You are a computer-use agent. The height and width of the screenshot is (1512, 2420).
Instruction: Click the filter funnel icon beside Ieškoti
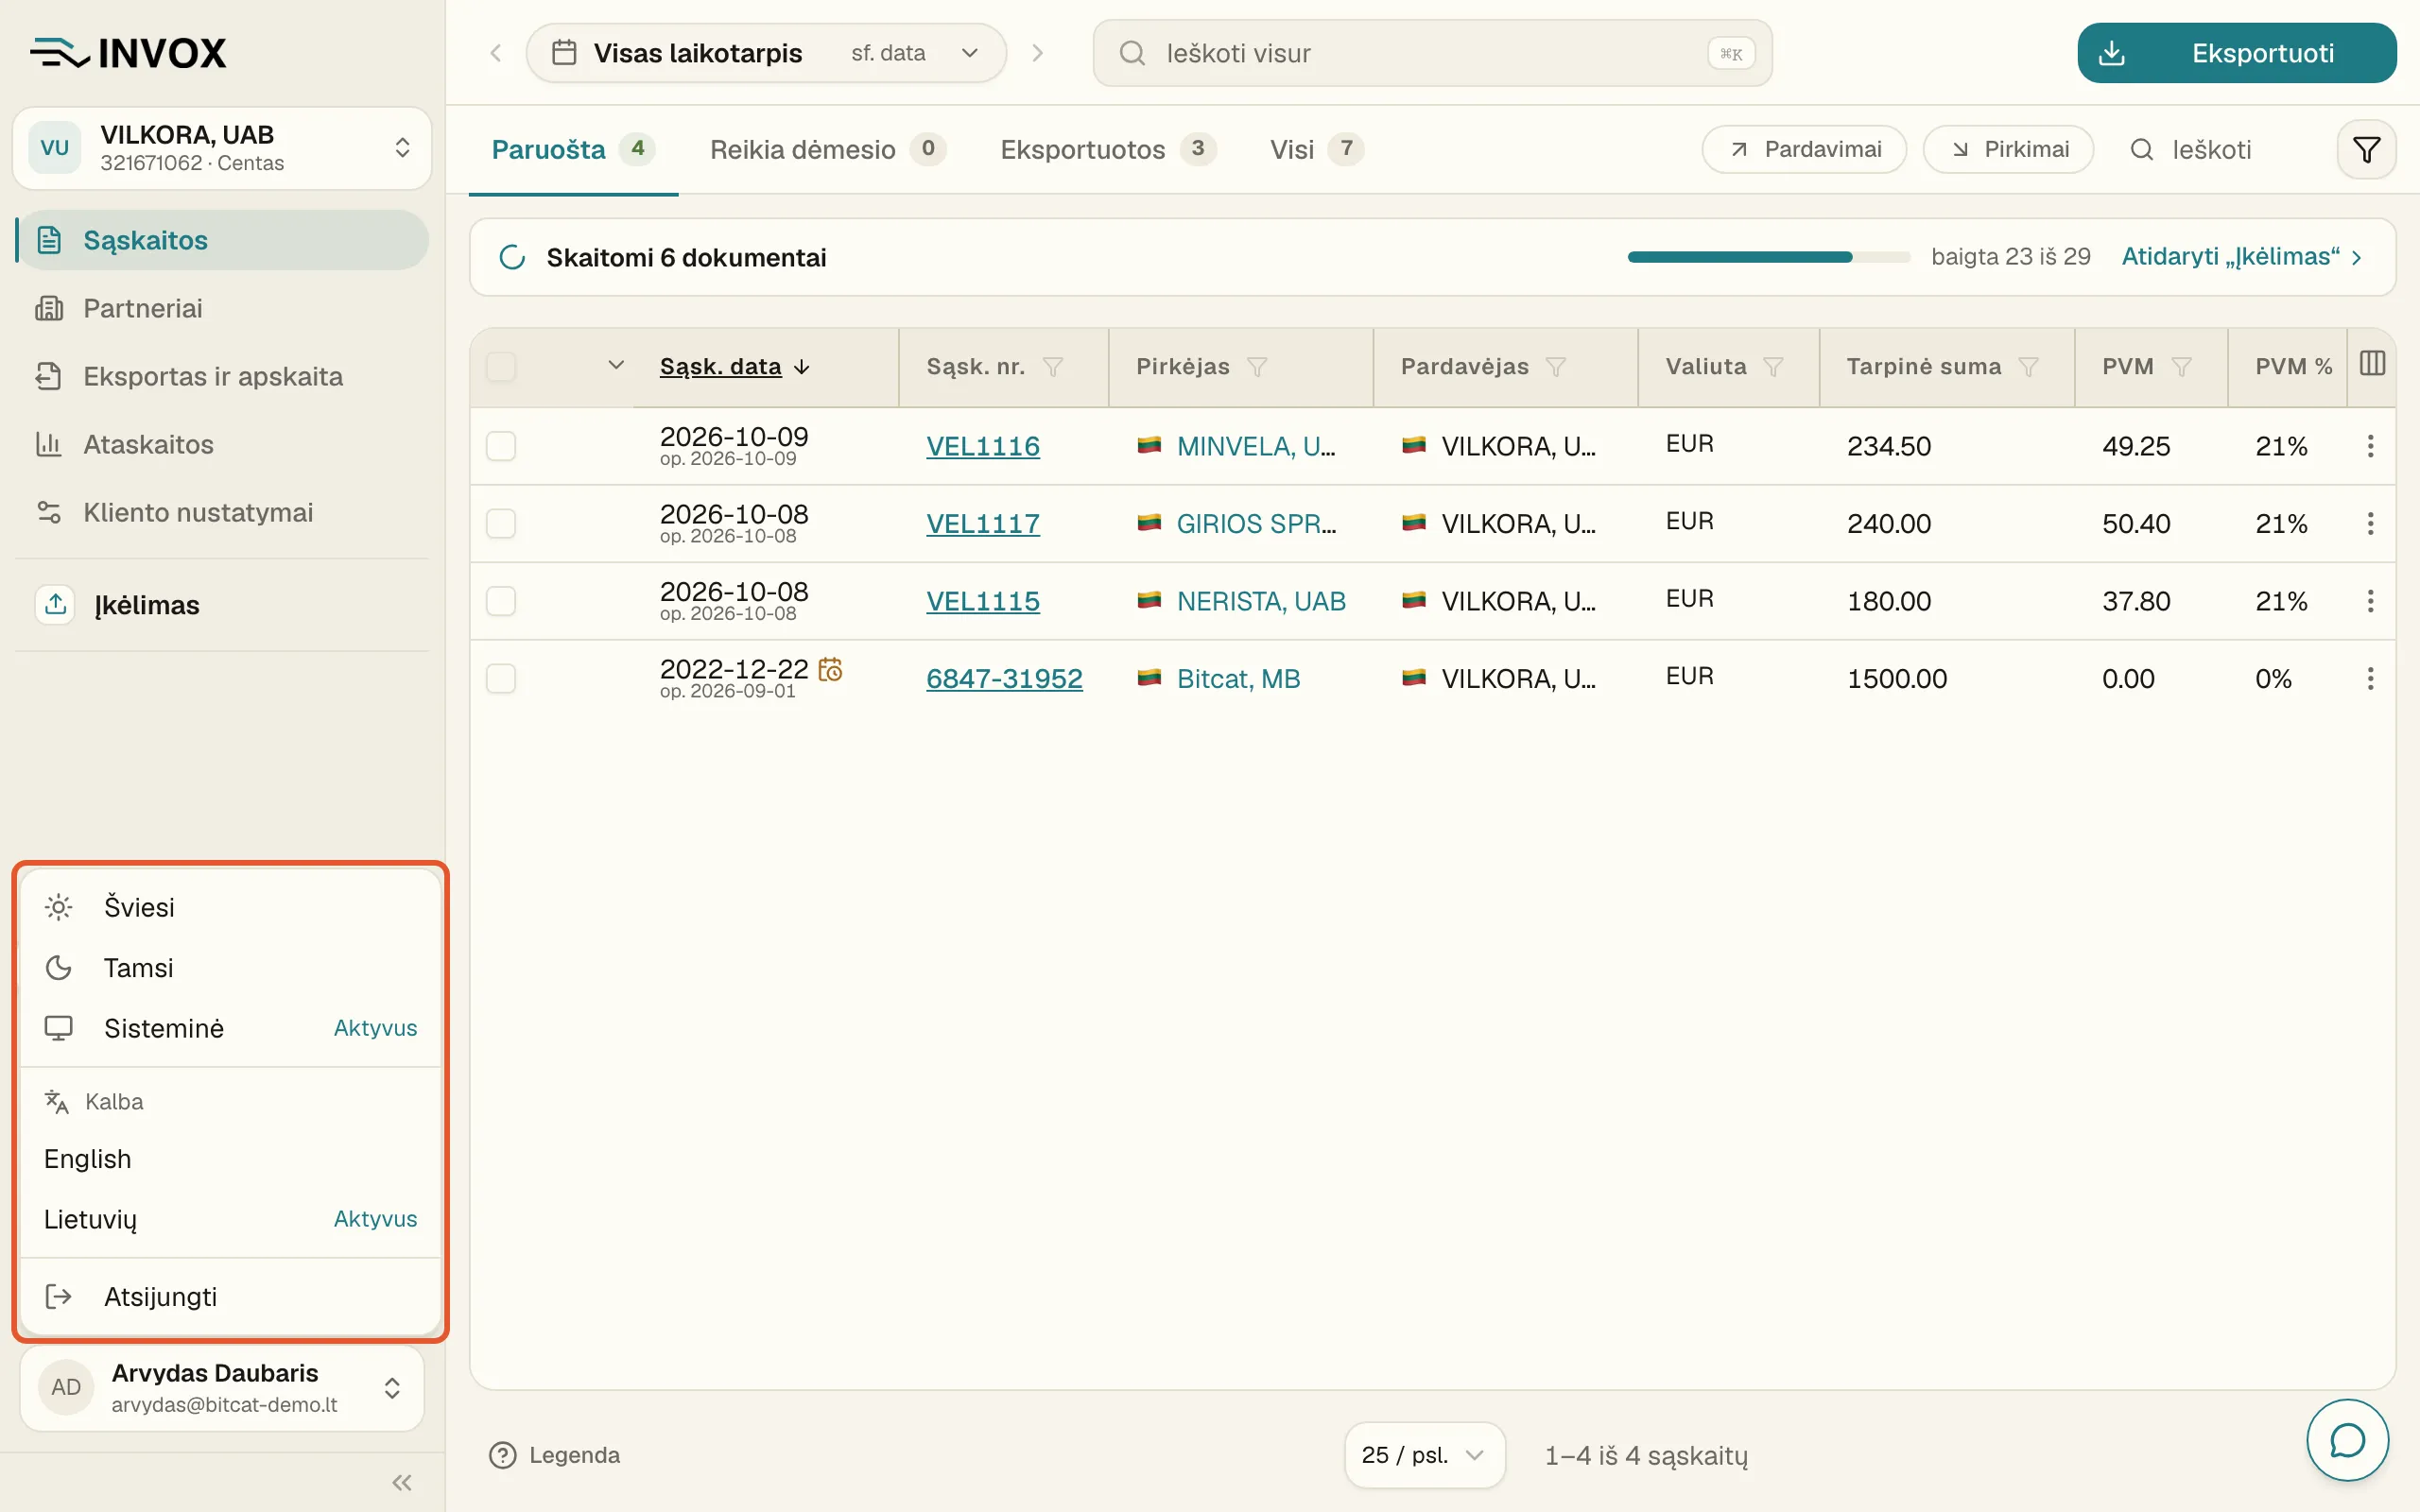click(x=2366, y=150)
